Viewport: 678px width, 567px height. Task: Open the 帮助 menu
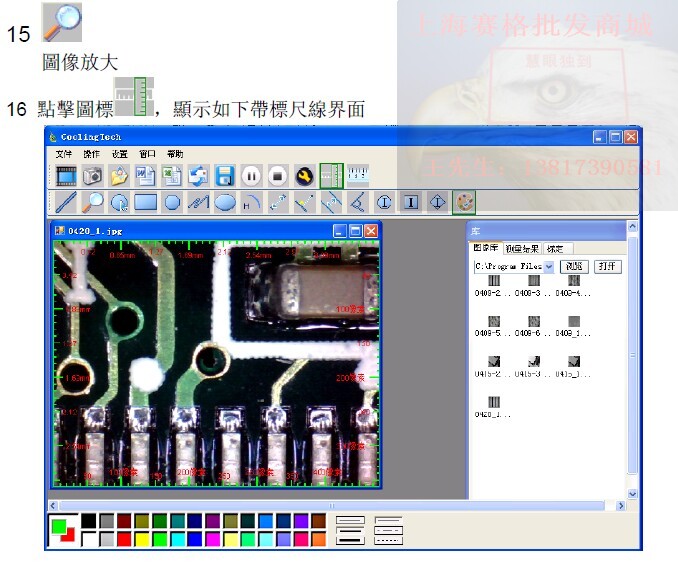pyautogui.click(x=175, y=154)
